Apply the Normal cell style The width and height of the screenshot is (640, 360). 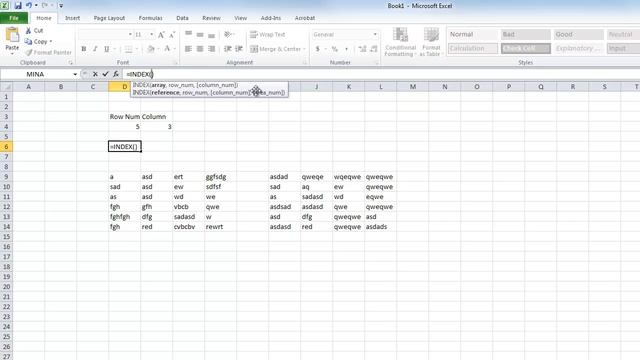473,34
